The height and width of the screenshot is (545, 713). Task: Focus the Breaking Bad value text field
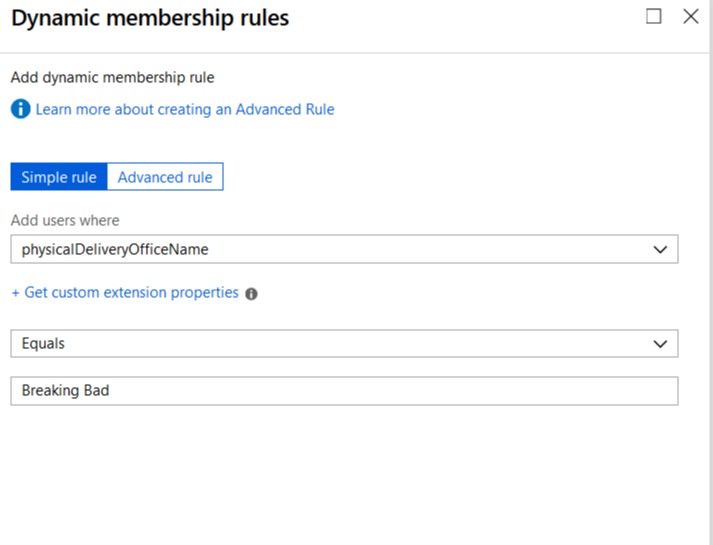tap(344, 391)
